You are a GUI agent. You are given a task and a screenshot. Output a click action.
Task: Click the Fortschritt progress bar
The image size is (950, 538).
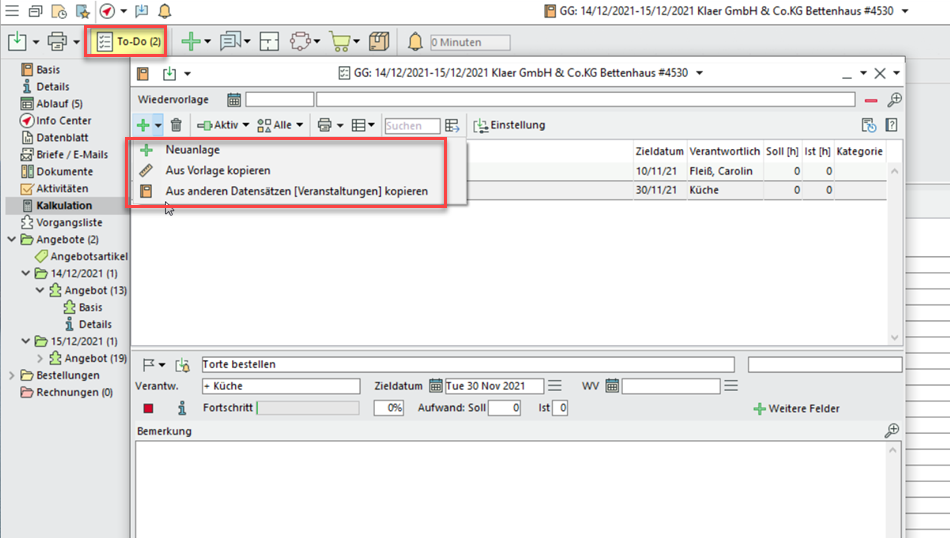[x=308, y=408]
